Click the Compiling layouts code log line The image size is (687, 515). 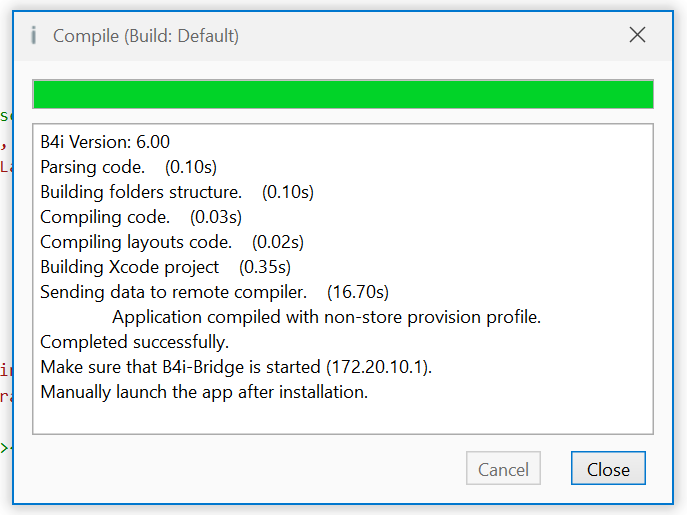pos(171,242)
